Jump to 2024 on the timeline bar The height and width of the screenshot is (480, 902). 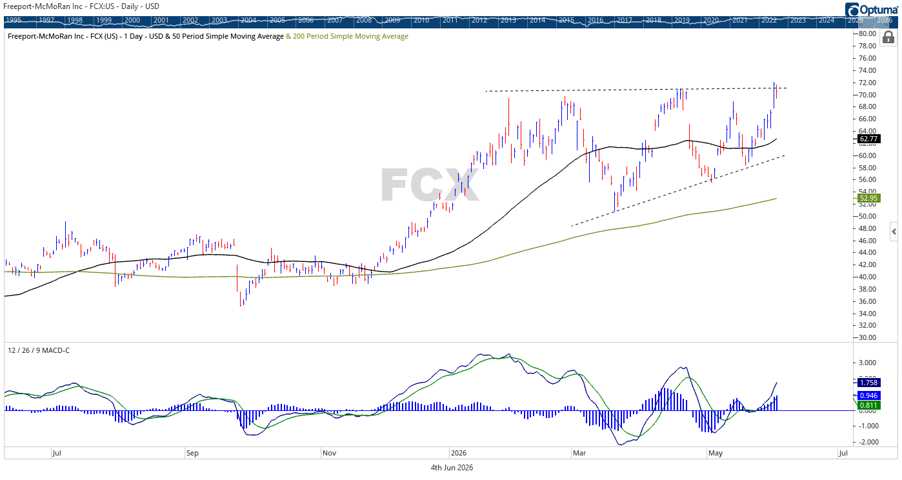point(827,20)
